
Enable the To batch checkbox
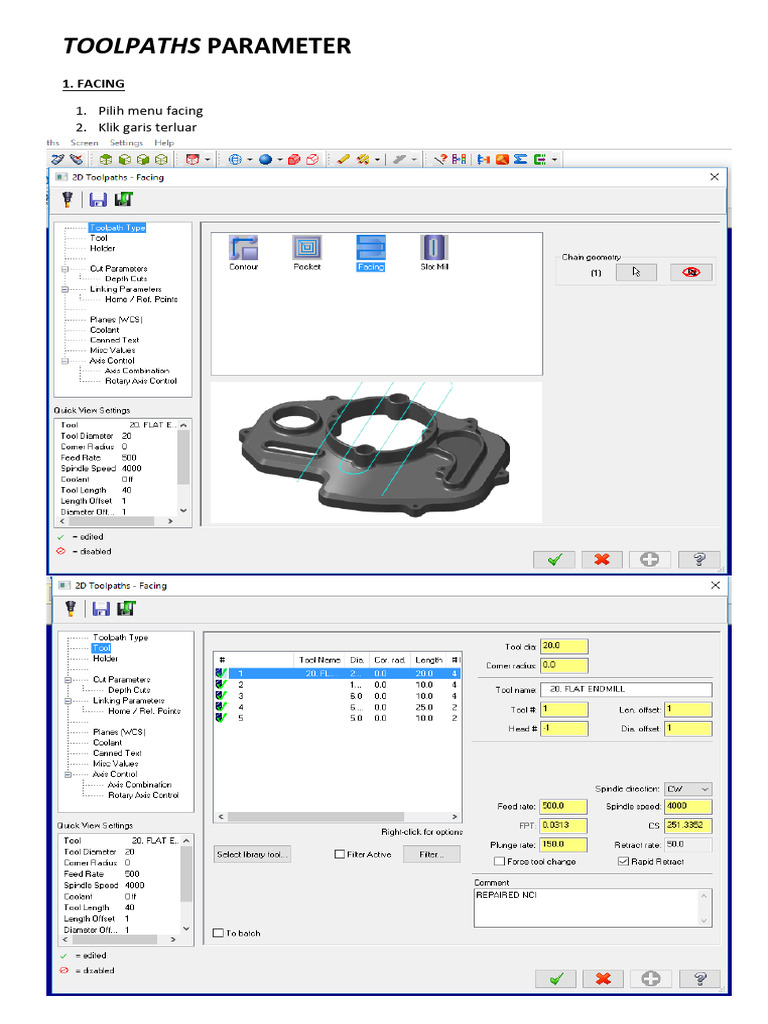[x=219, y=933]
